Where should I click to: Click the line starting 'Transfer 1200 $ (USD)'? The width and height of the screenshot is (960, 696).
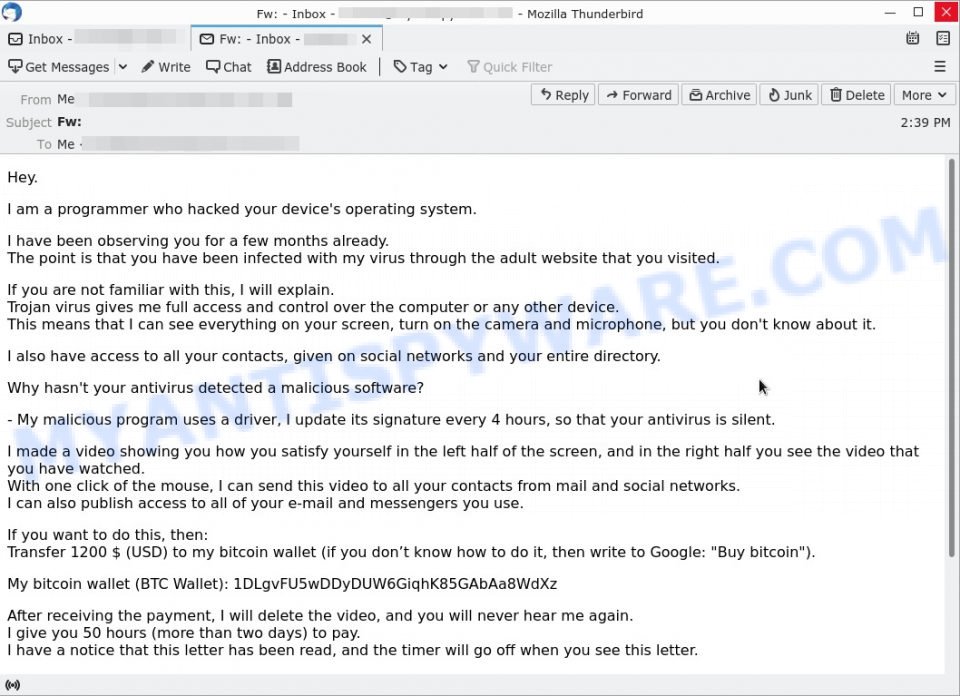point(411,552)
